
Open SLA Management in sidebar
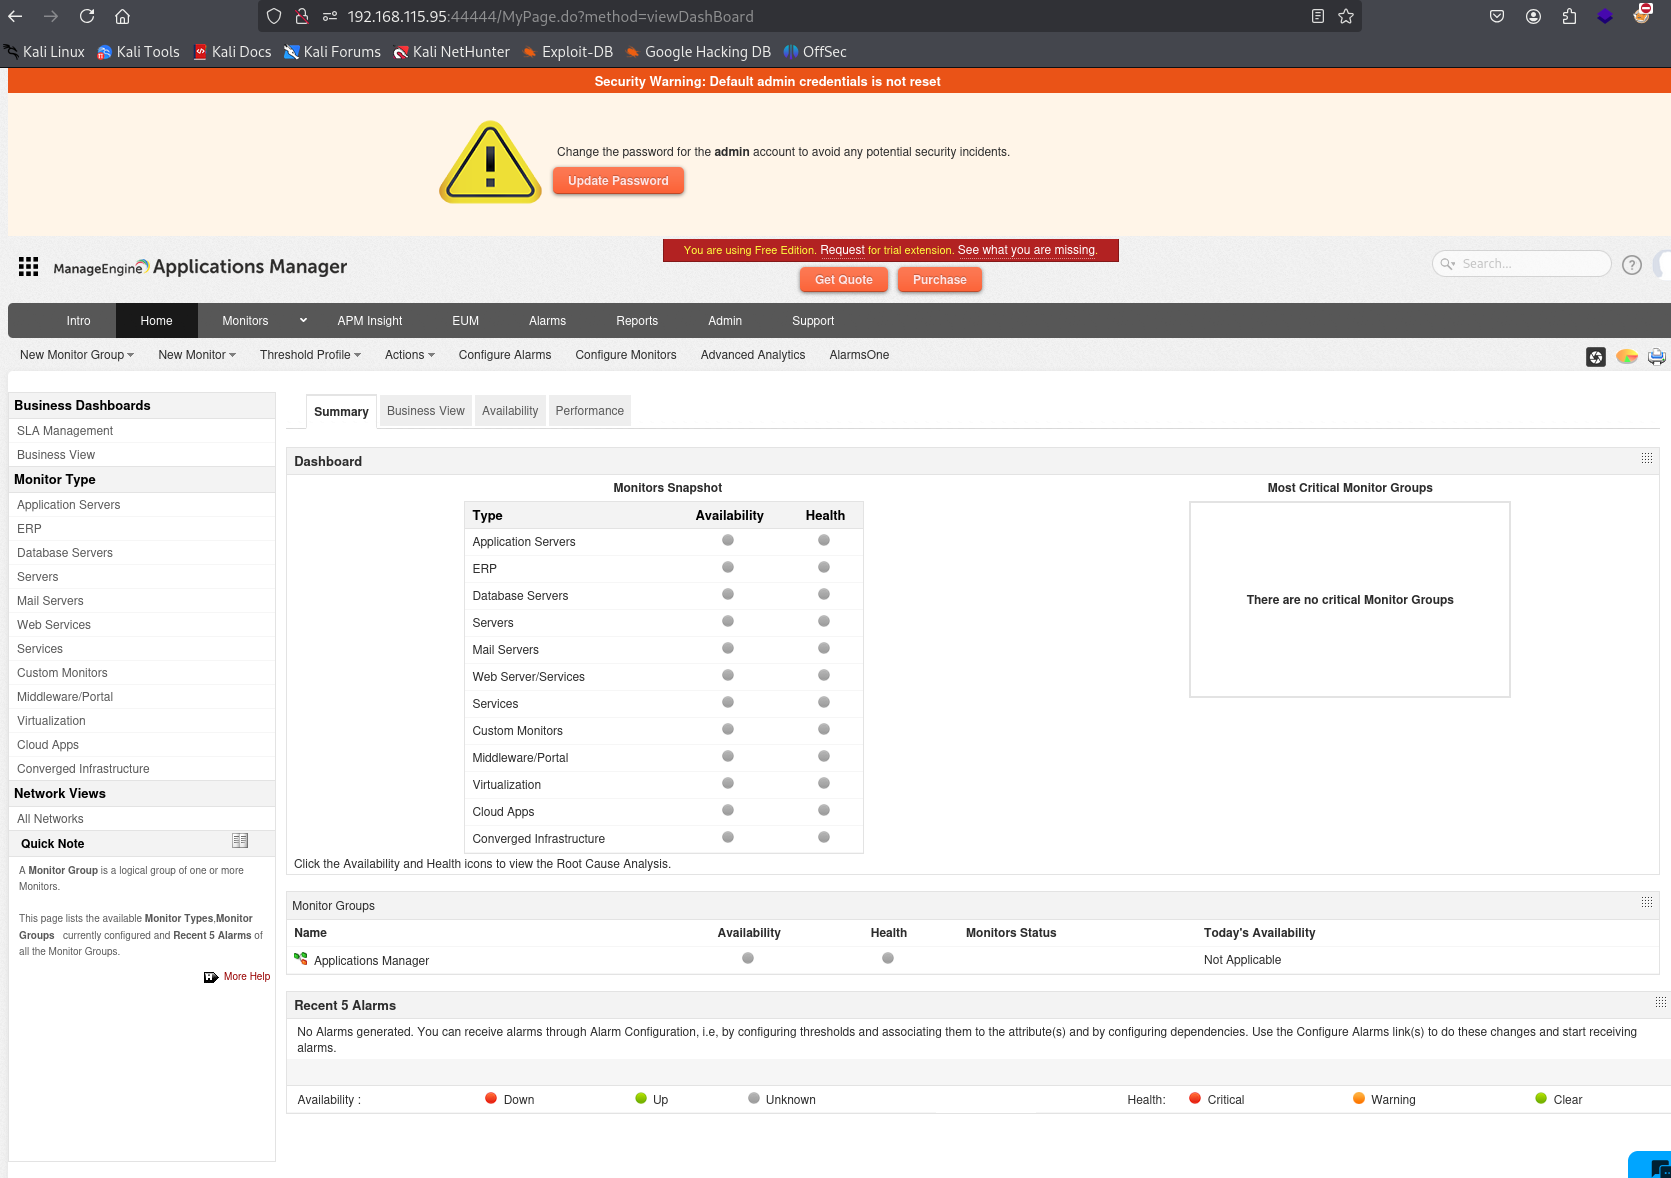tap(65, 431)
